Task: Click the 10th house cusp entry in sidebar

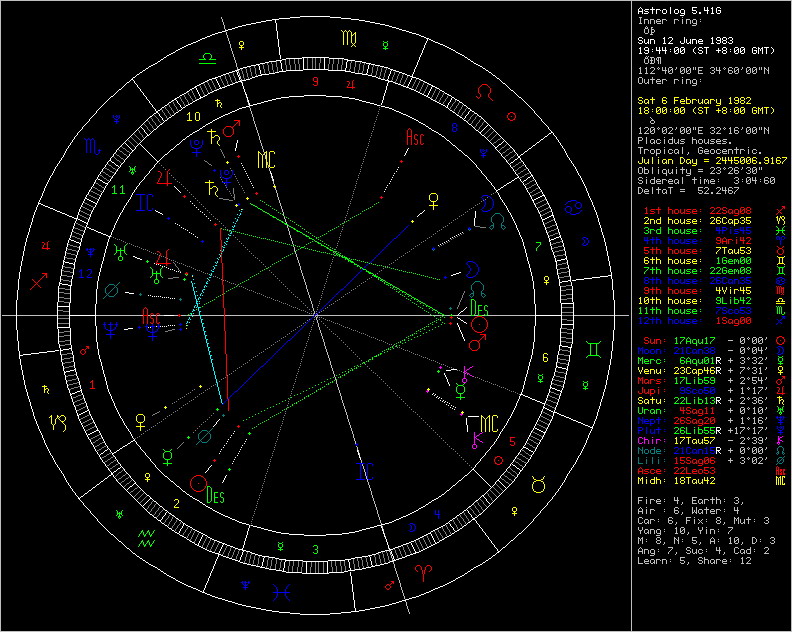Action: 706,300
